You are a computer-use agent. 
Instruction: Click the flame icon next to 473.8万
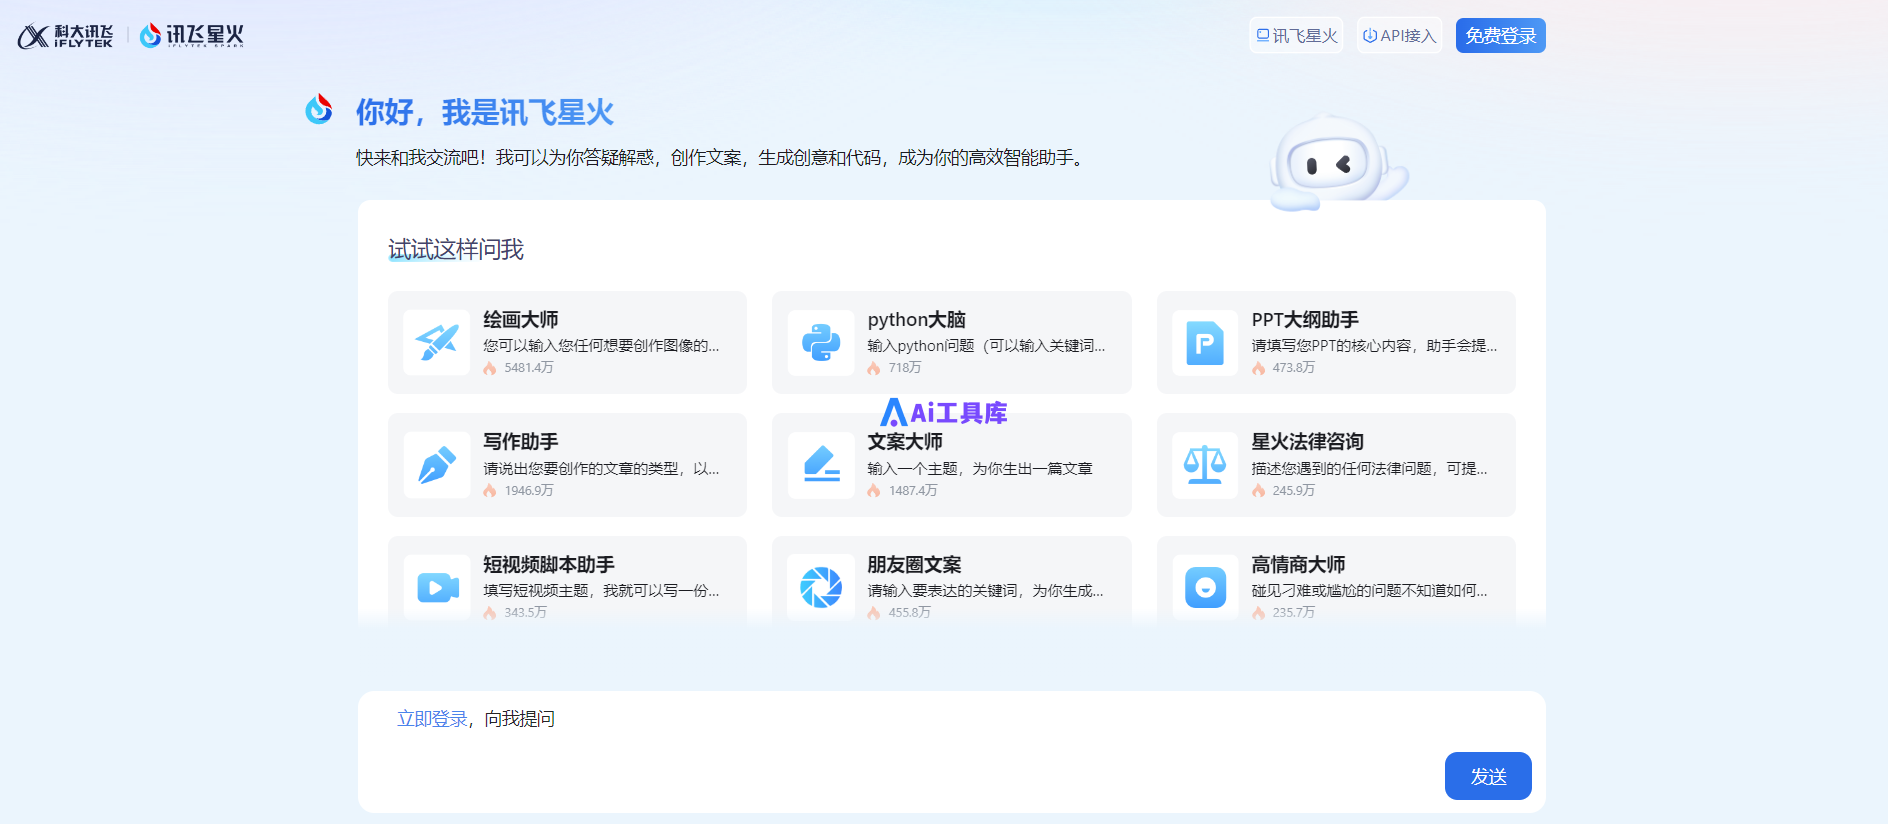tap(1258, 368)
